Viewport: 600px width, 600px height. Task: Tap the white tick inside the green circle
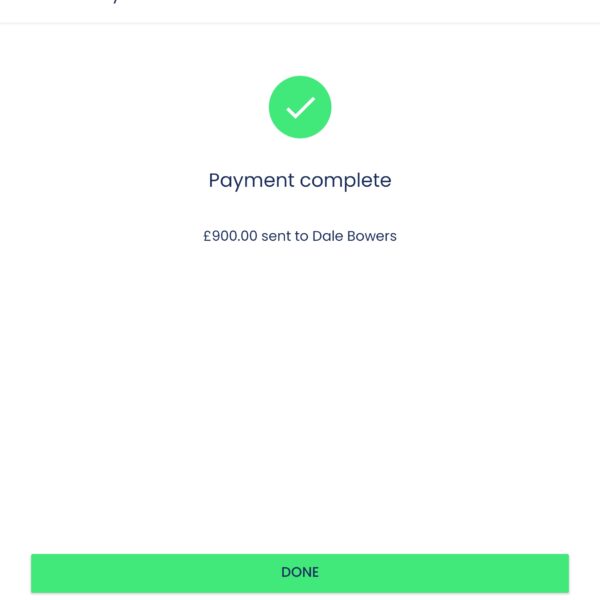click(x=300, y=107)
